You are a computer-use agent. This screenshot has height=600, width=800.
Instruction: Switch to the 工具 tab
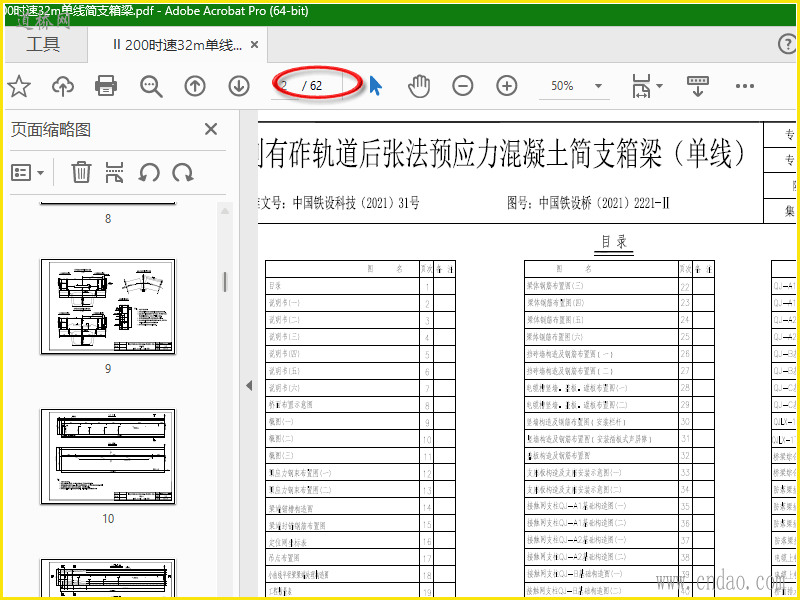tap(43, 44)
